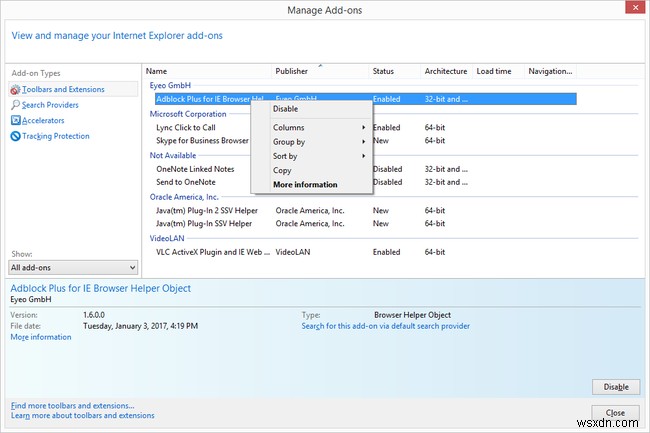650x433 pixels.
Task: Click Disabled status of Send to OneNote
Action: 388,182
